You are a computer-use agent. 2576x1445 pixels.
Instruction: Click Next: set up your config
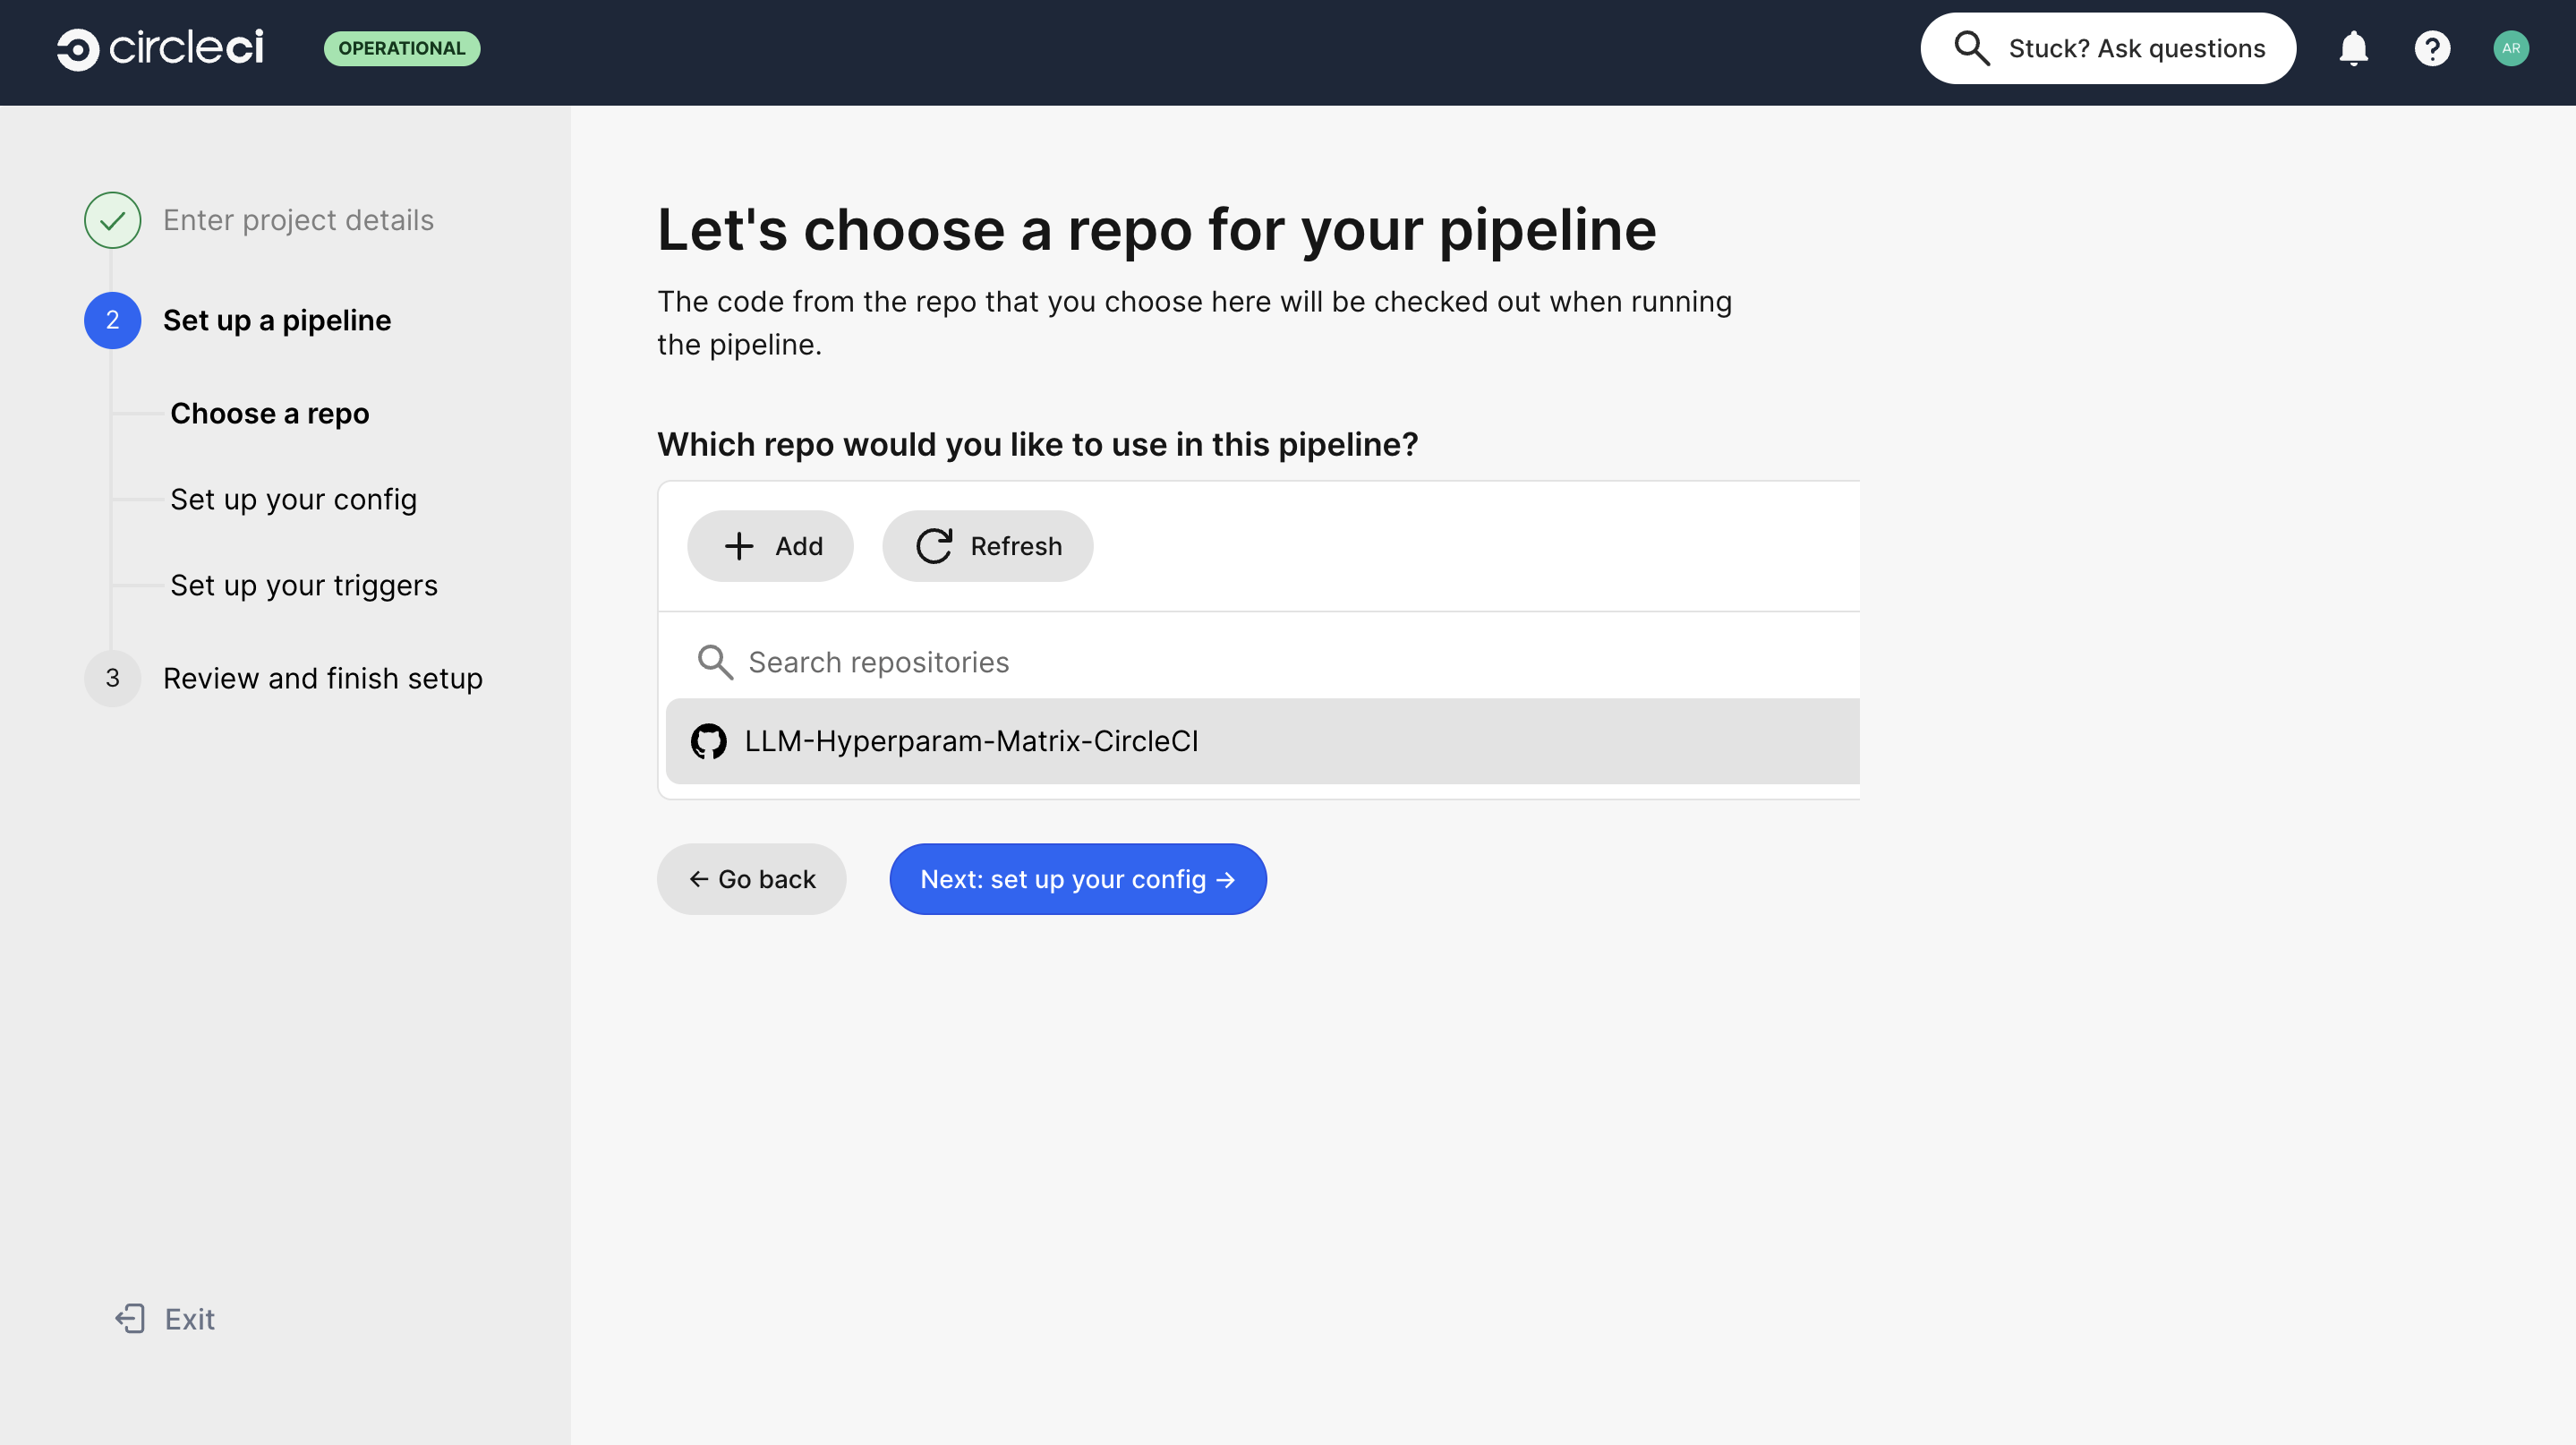[1077, 879]
